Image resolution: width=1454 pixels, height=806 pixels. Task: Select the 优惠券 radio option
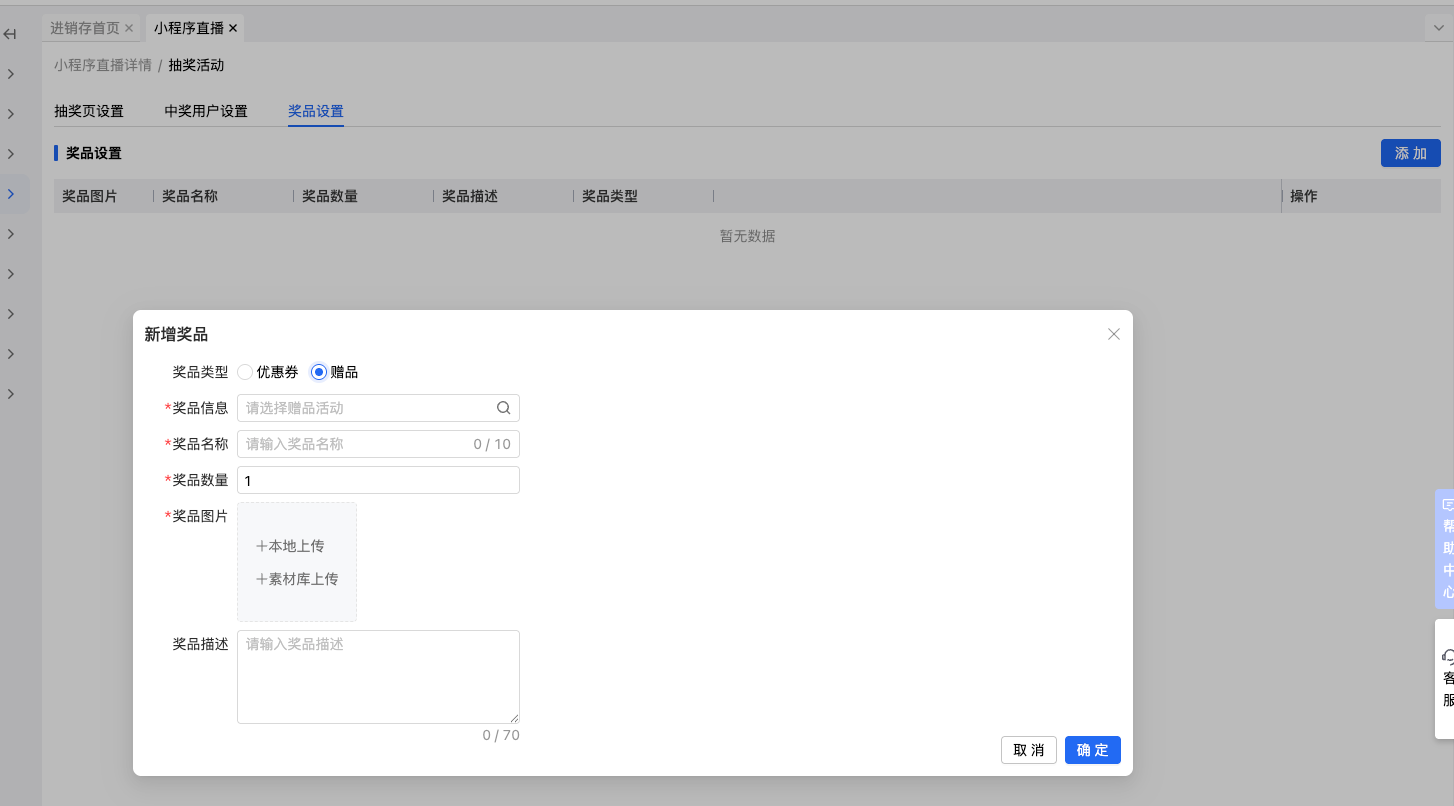click(246, 372)
